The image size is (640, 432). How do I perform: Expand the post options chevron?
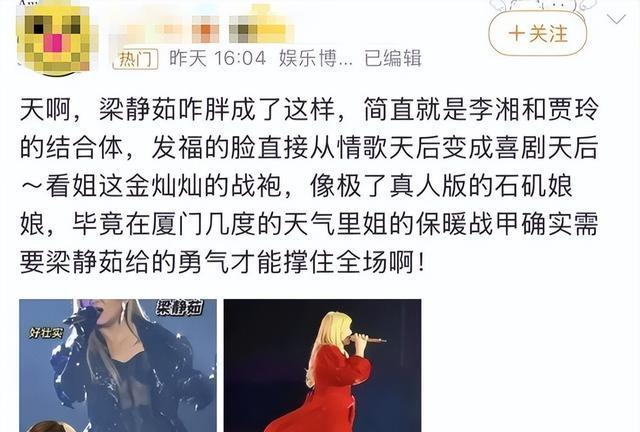[x=616, y=19]
